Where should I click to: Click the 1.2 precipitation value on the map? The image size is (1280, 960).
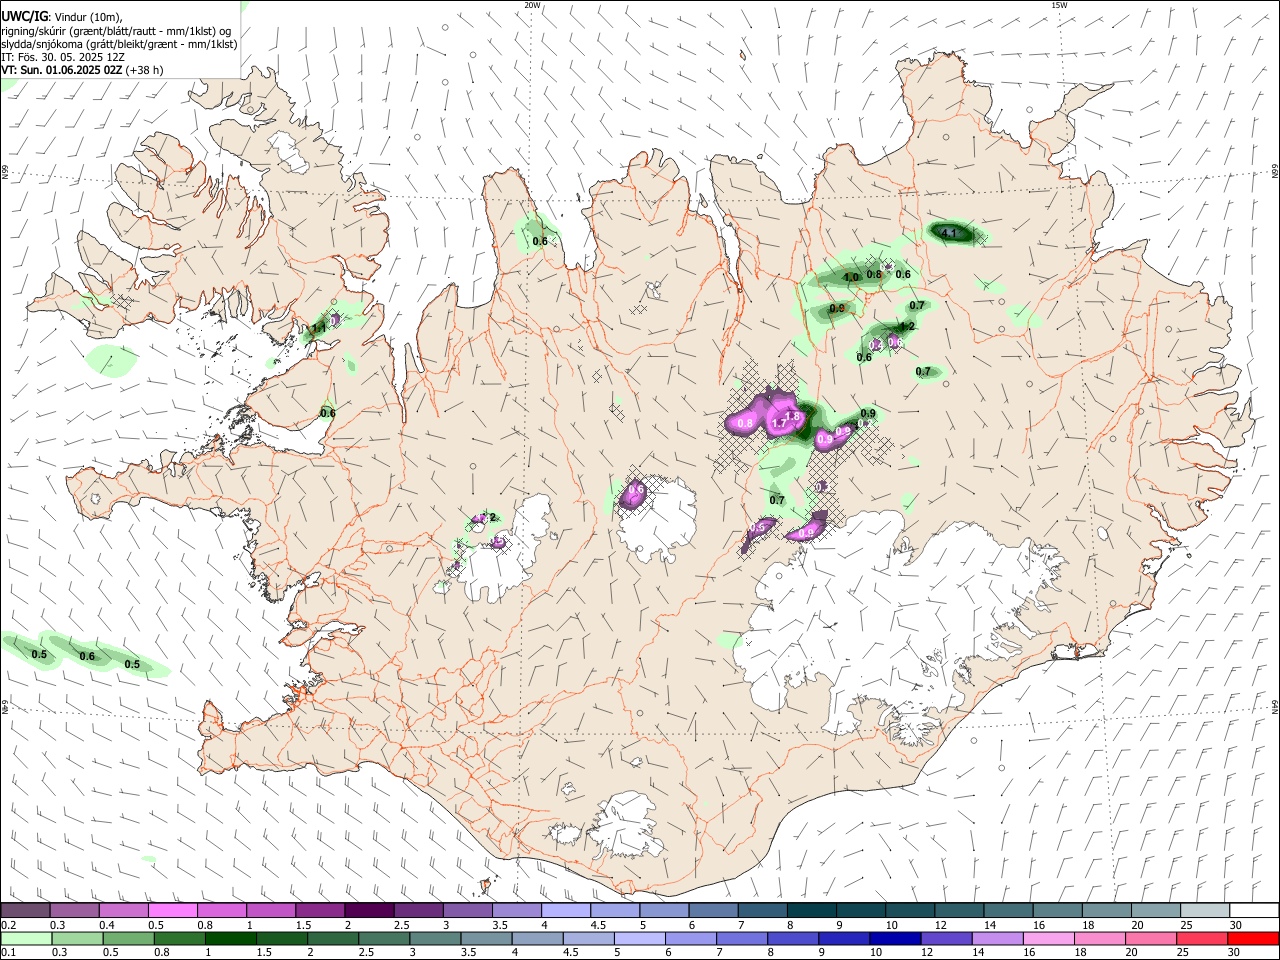tap(908, 326)
